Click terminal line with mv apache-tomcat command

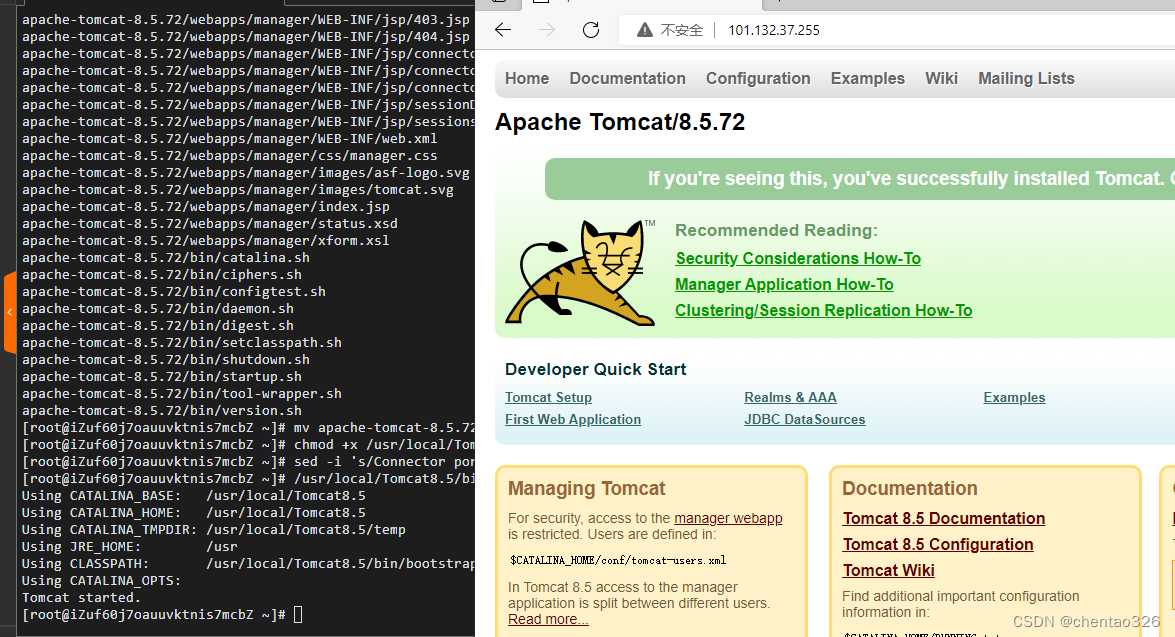pos(248,428)
